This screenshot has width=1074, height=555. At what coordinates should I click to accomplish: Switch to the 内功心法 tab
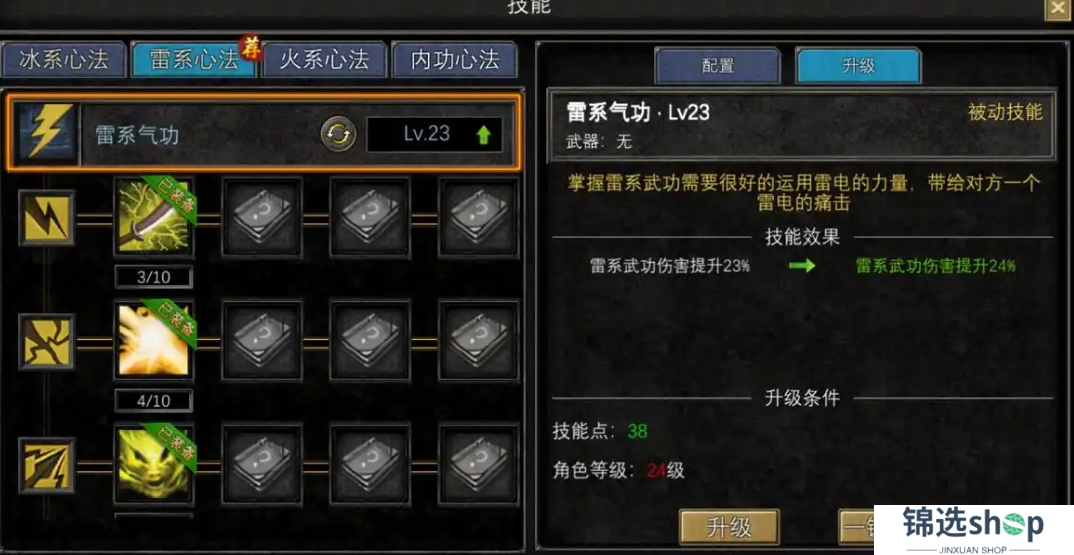454,60
